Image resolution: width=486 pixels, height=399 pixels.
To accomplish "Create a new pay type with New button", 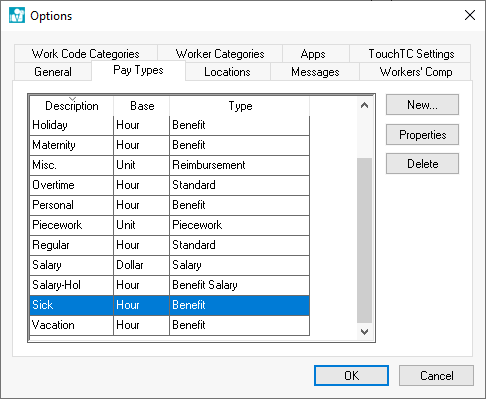I will 422,105.
